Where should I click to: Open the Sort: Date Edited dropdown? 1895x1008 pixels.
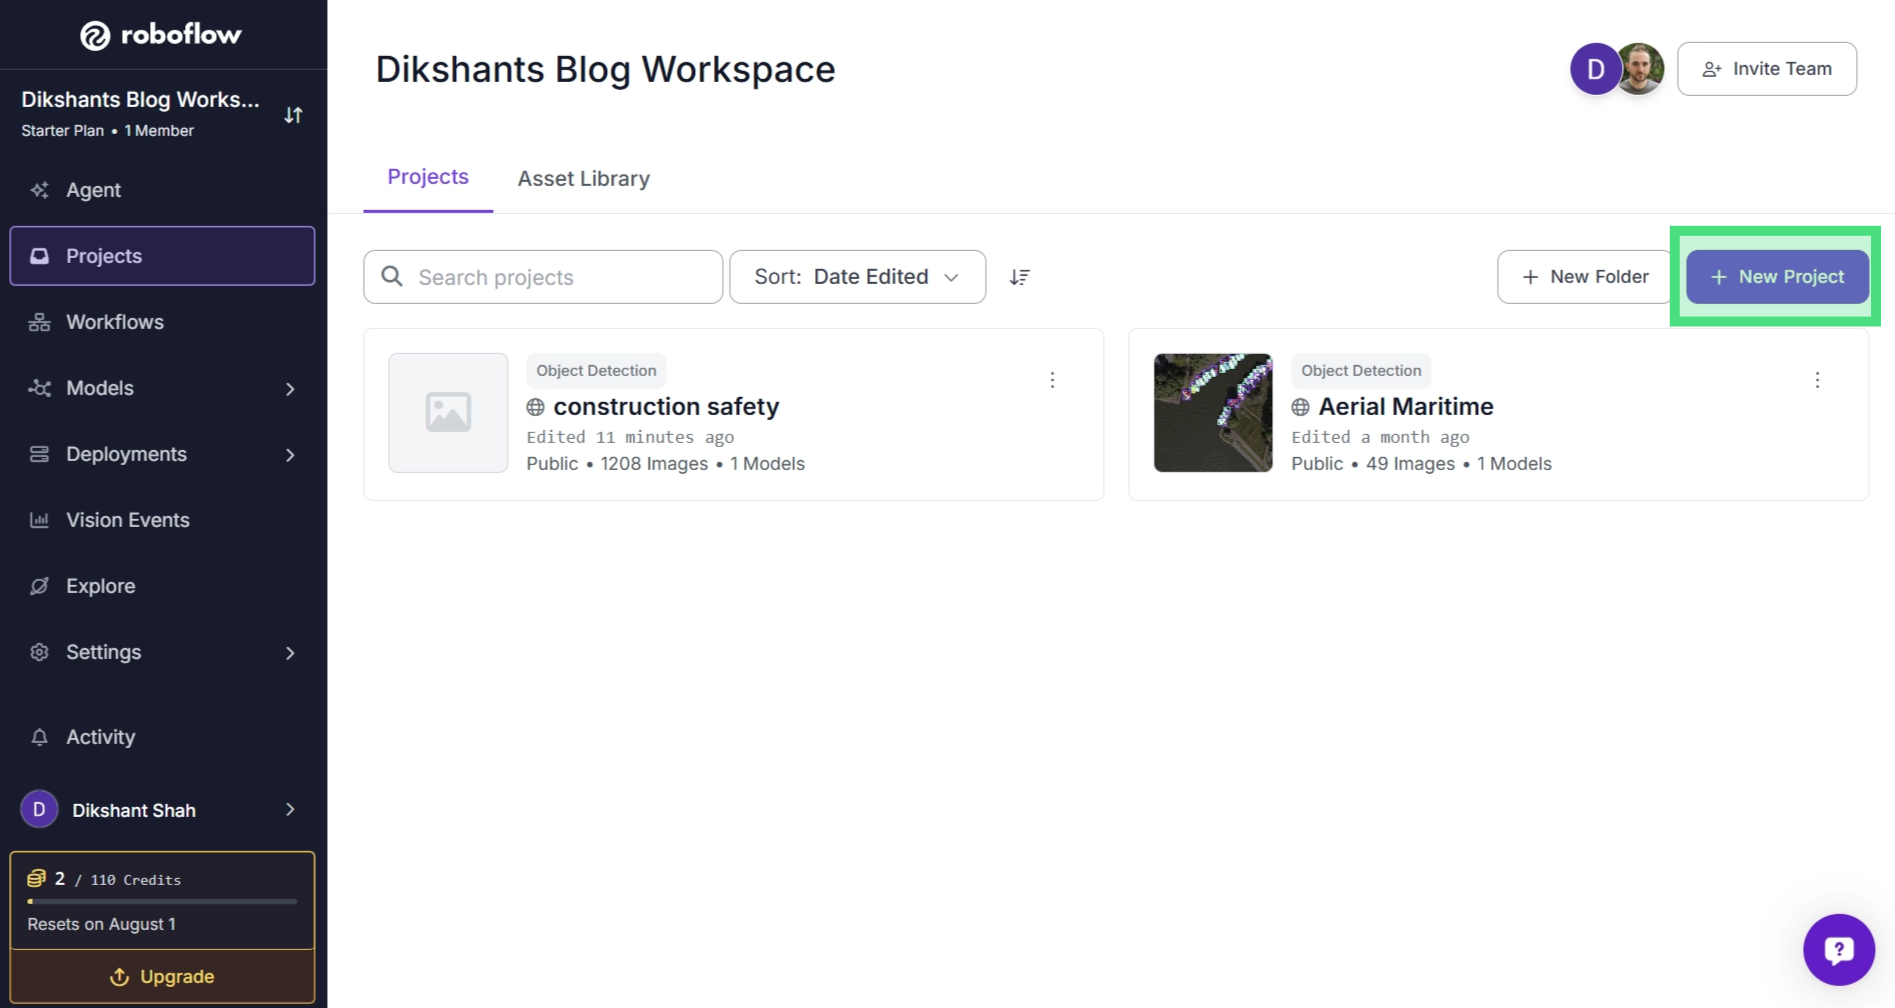[x=857, y=277]
